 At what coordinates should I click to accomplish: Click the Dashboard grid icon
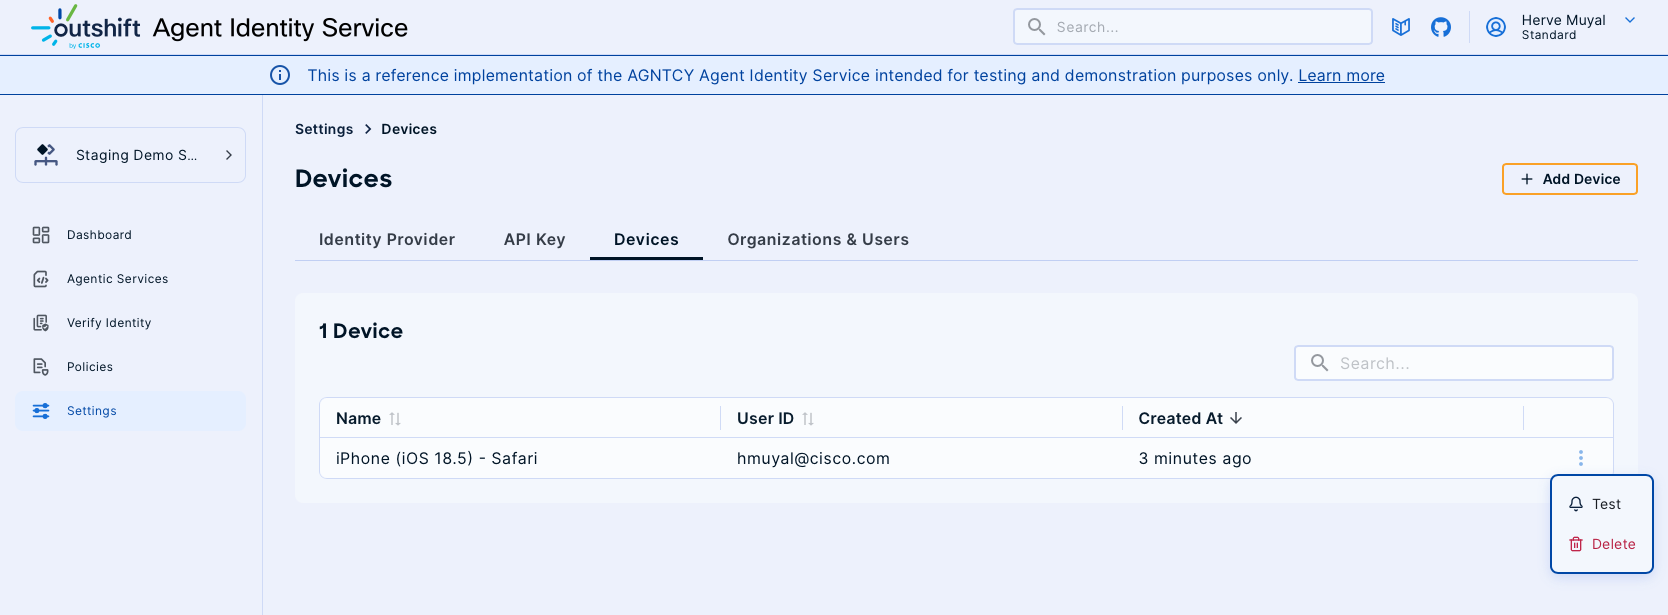(41, 235)
